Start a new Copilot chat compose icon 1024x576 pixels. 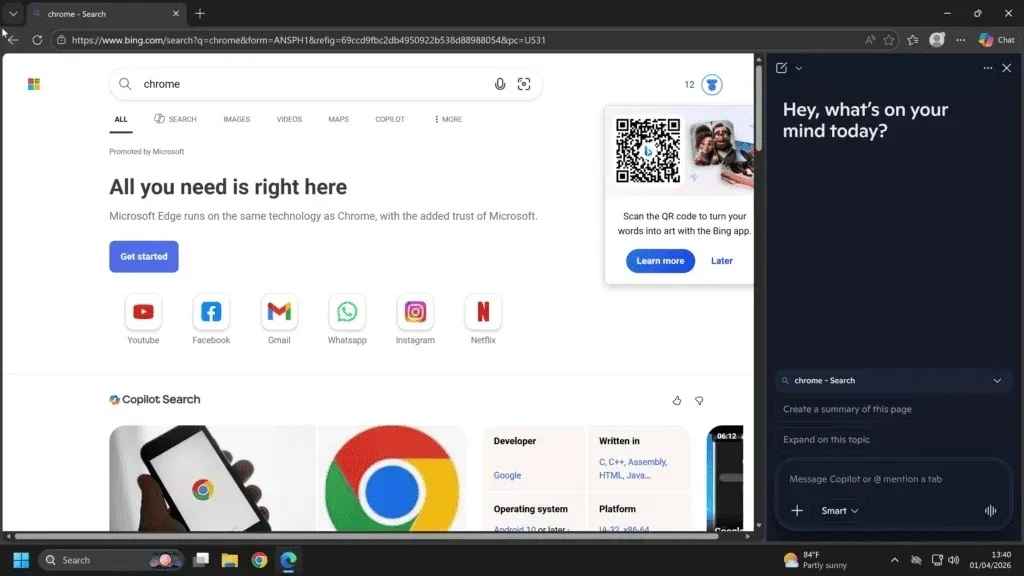(781, 68)
